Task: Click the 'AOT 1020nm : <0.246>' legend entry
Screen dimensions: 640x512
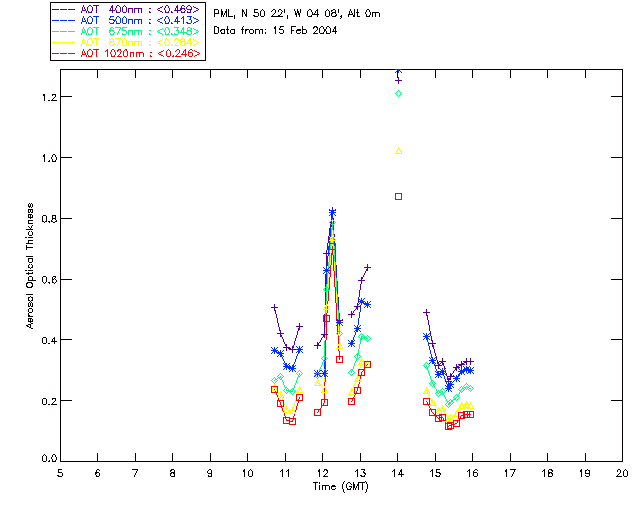Action: [126, 53]
